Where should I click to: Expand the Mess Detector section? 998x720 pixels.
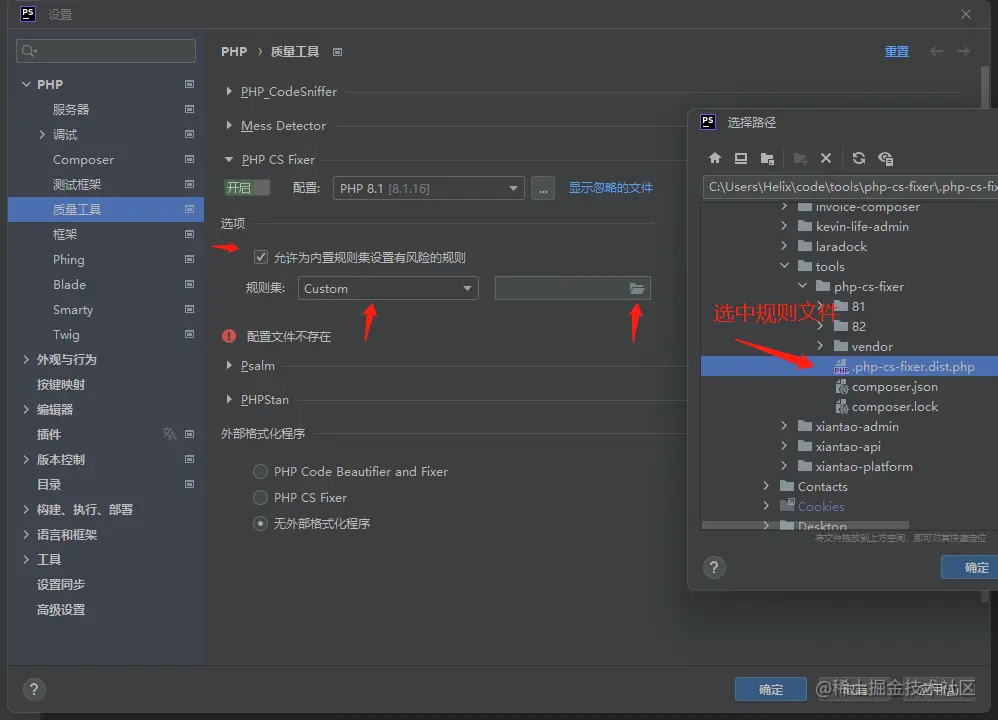tap(228, 125)
